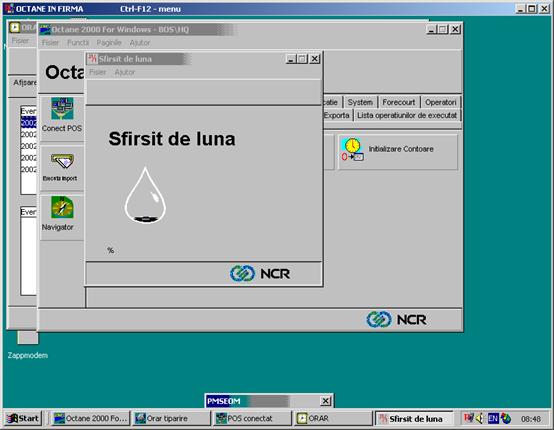Click the Initializare Contoare button label
This screenshot has width=554, height=430.
pos(401,149)
